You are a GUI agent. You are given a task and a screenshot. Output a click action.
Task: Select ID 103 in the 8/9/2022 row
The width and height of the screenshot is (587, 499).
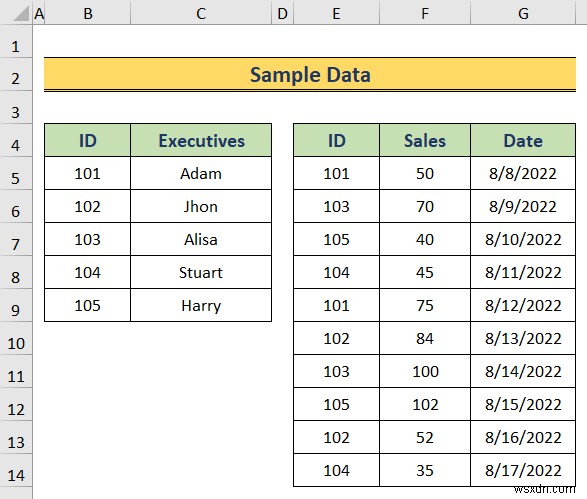coord(337,206)
